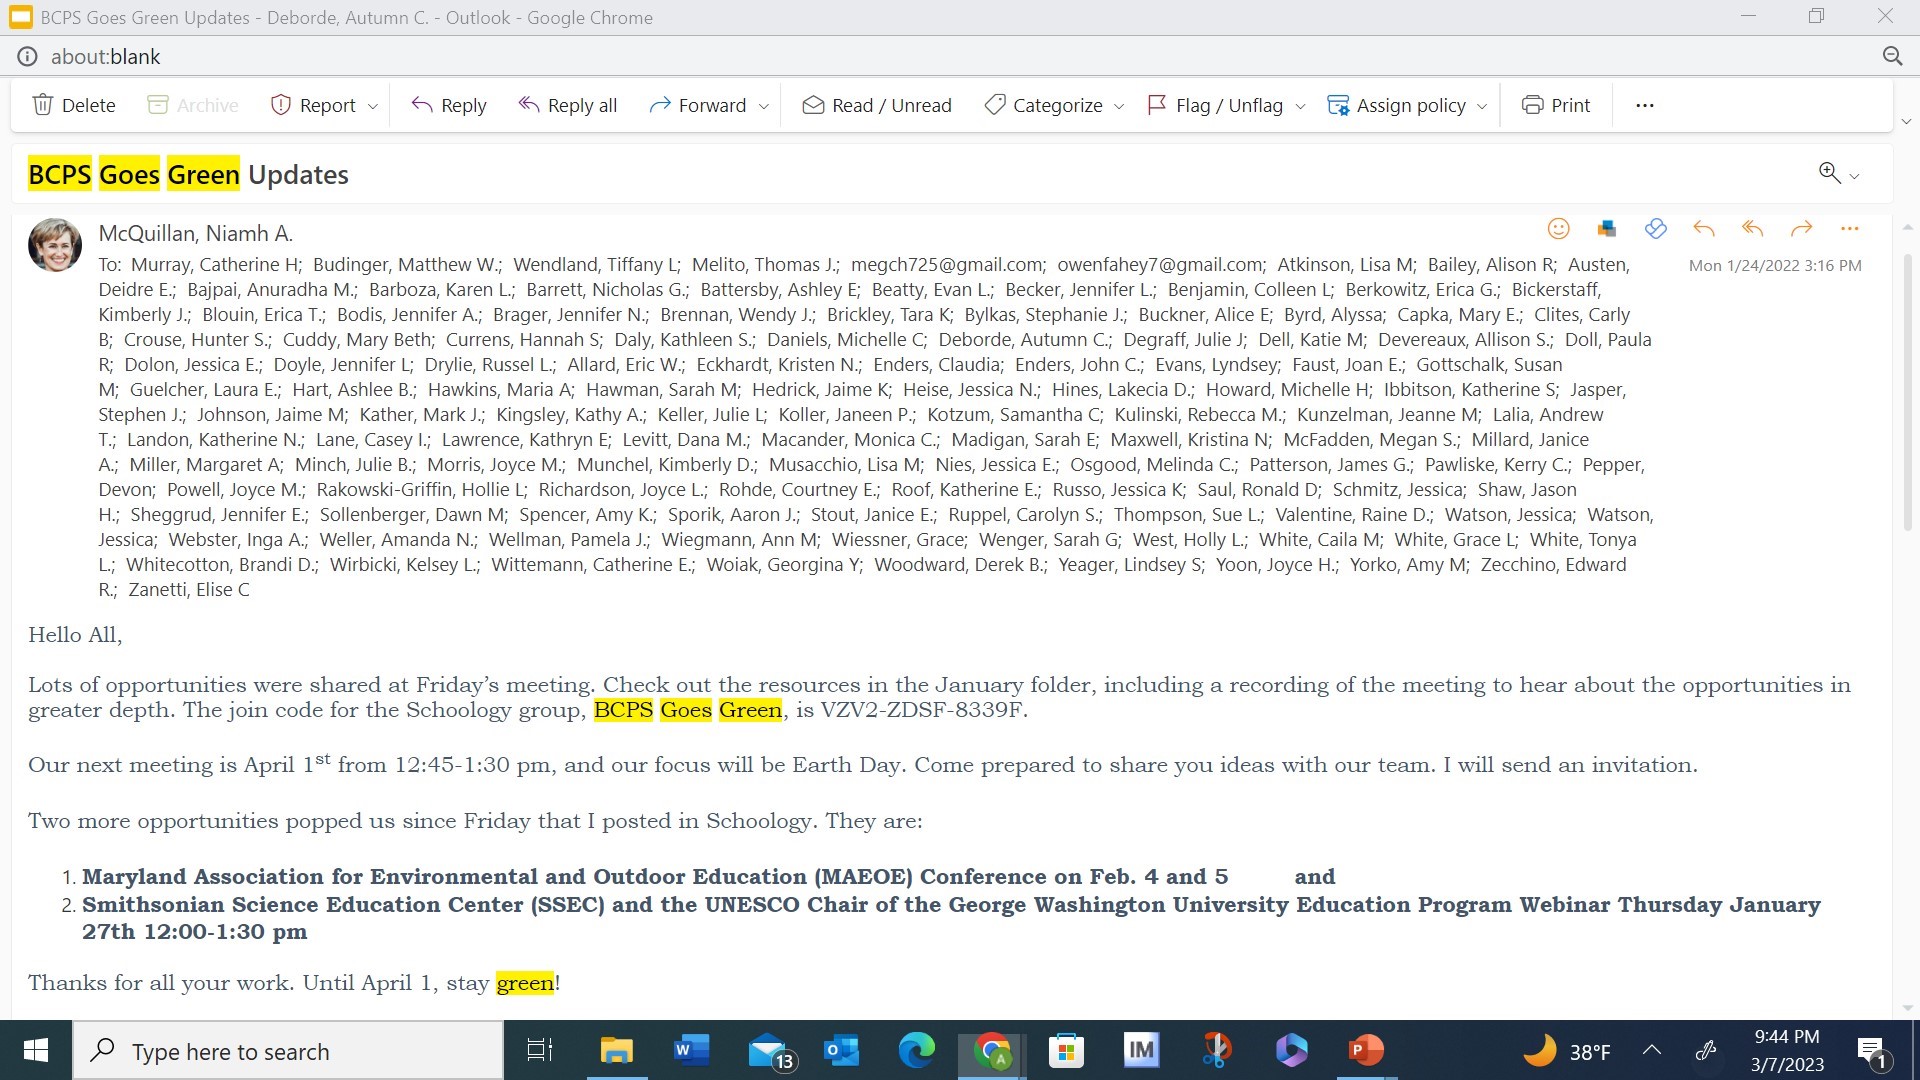Click the message pane vertical scrollbar
Screen dimensions: 1920x1080
pos(1907,390)
